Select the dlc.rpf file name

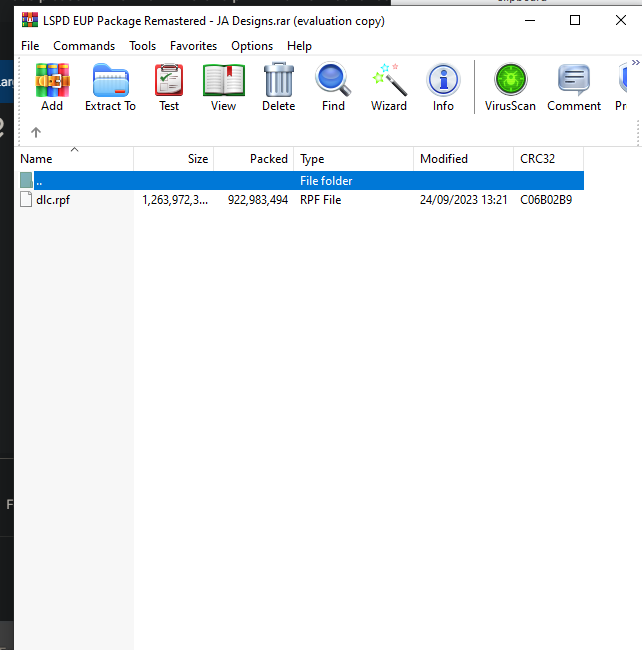(x=53, y=200)
